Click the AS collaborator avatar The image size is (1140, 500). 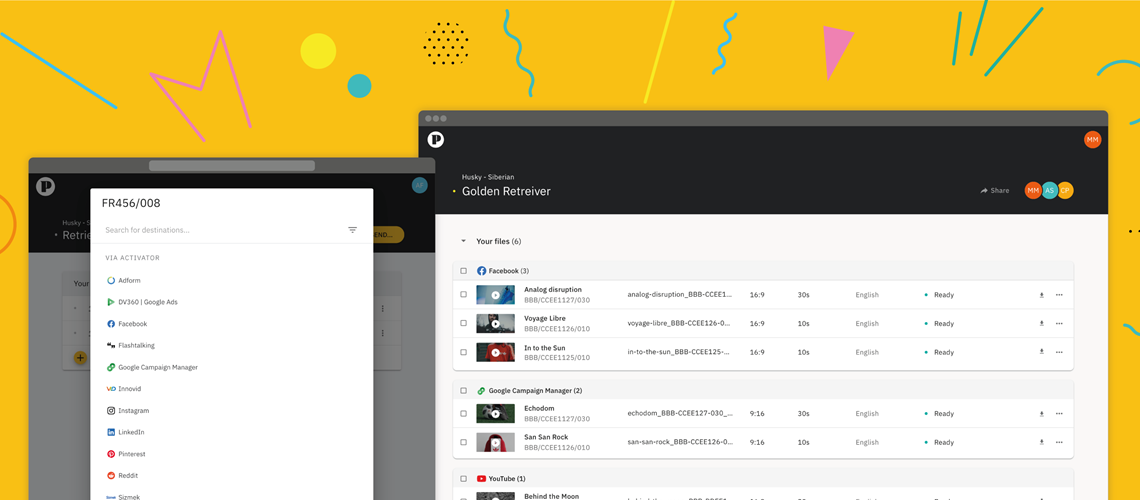click(x=1049, y=190)
